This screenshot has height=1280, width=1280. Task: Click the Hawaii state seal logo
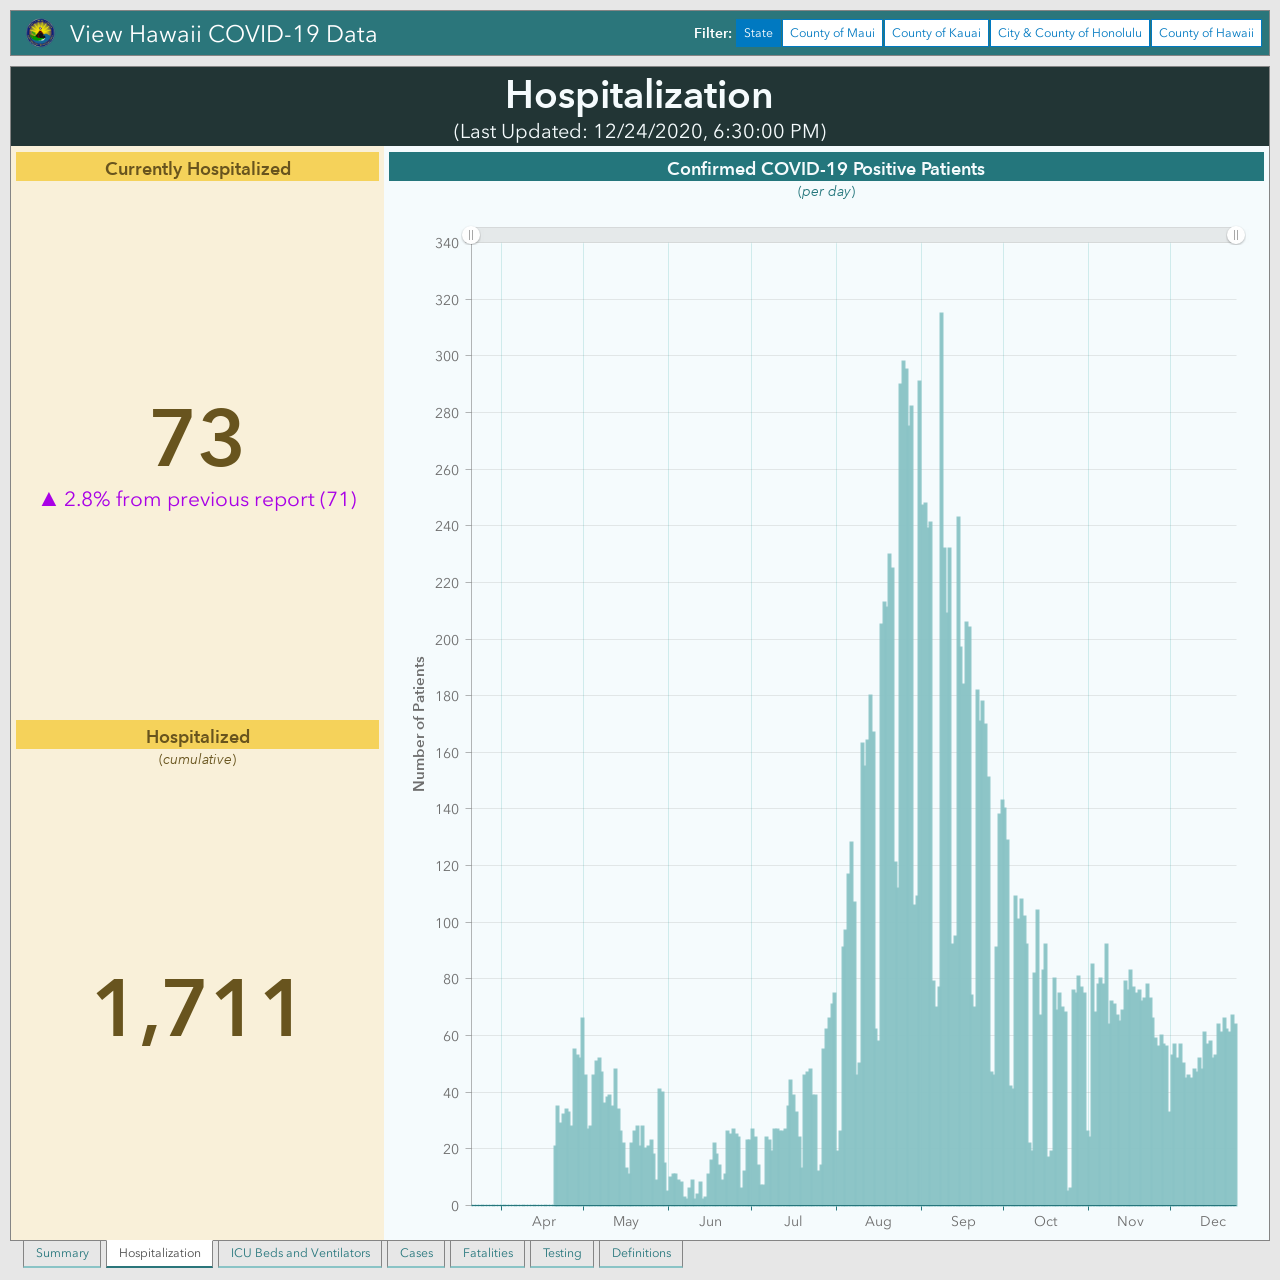tap(41, 33)
